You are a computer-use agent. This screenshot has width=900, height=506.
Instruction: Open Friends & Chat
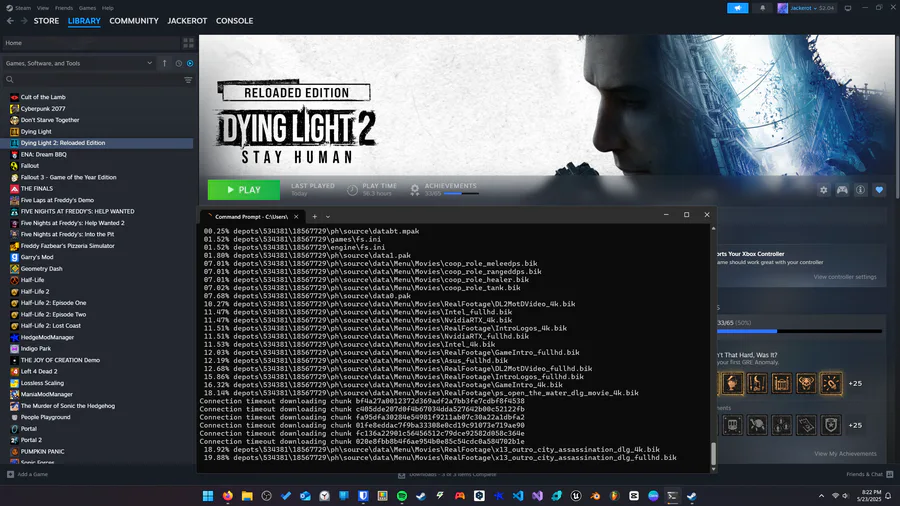[x=870, y=474]
